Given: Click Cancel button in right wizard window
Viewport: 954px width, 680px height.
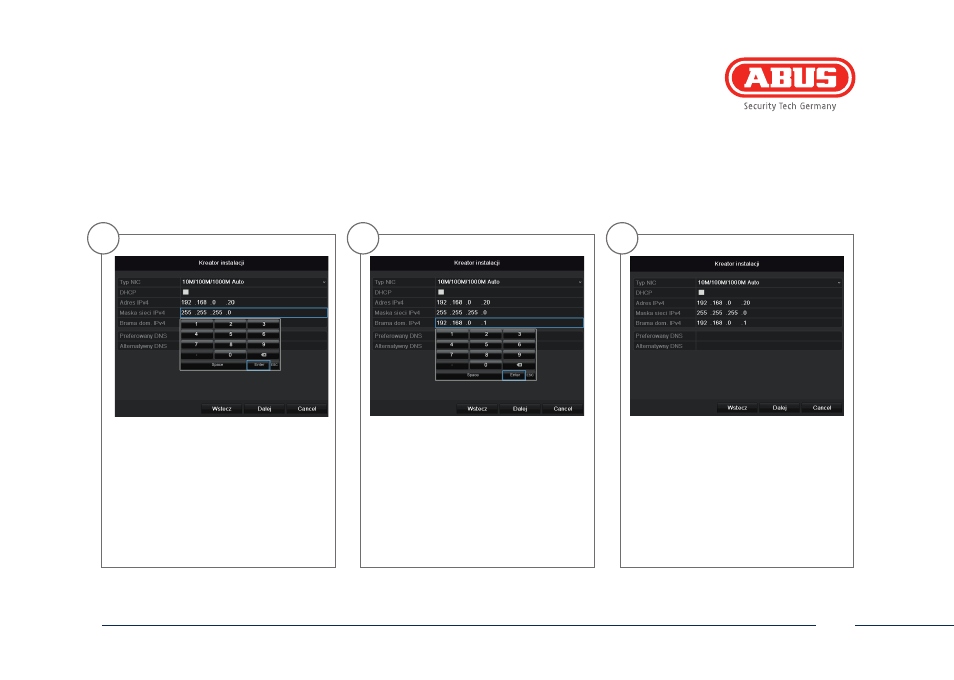Looking at the screenshot, I should pos(822,408).
